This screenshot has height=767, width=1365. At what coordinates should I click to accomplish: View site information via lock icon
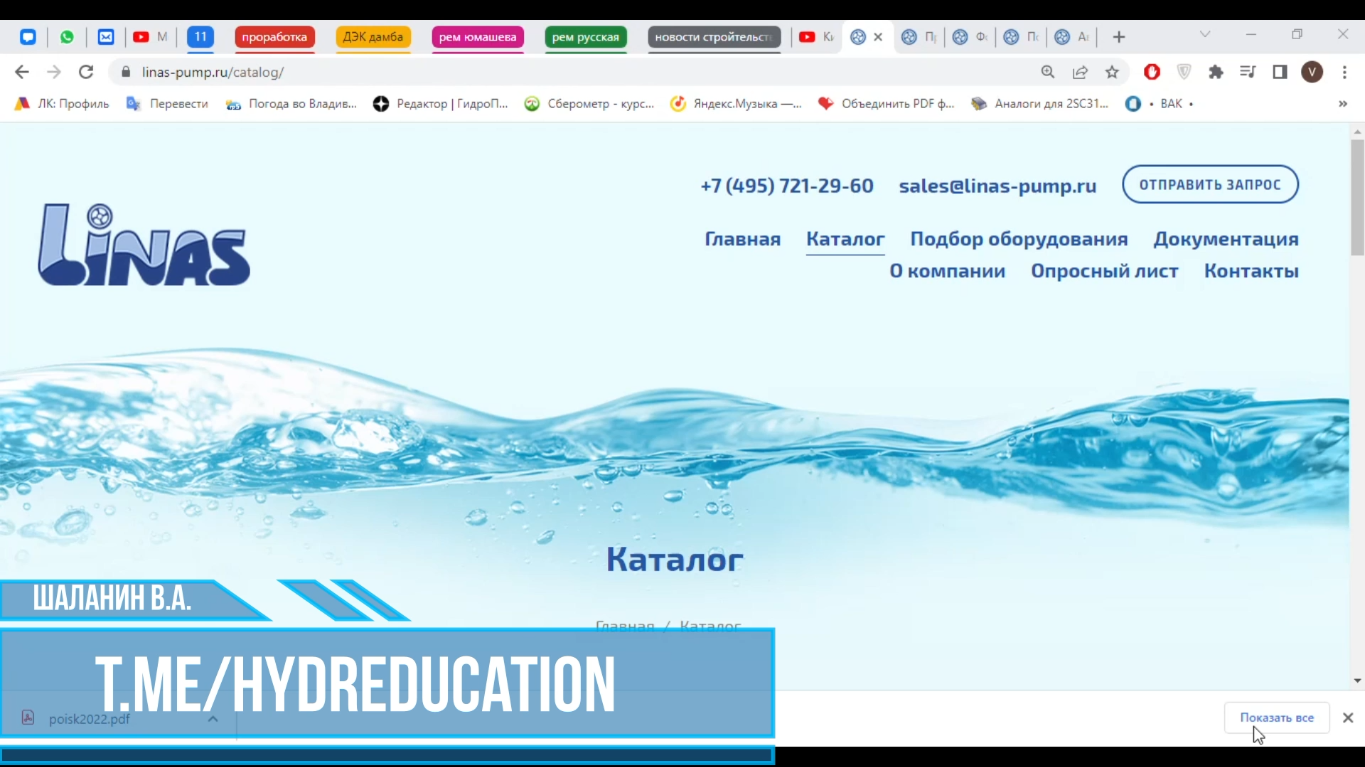click(x=126, y=72)
